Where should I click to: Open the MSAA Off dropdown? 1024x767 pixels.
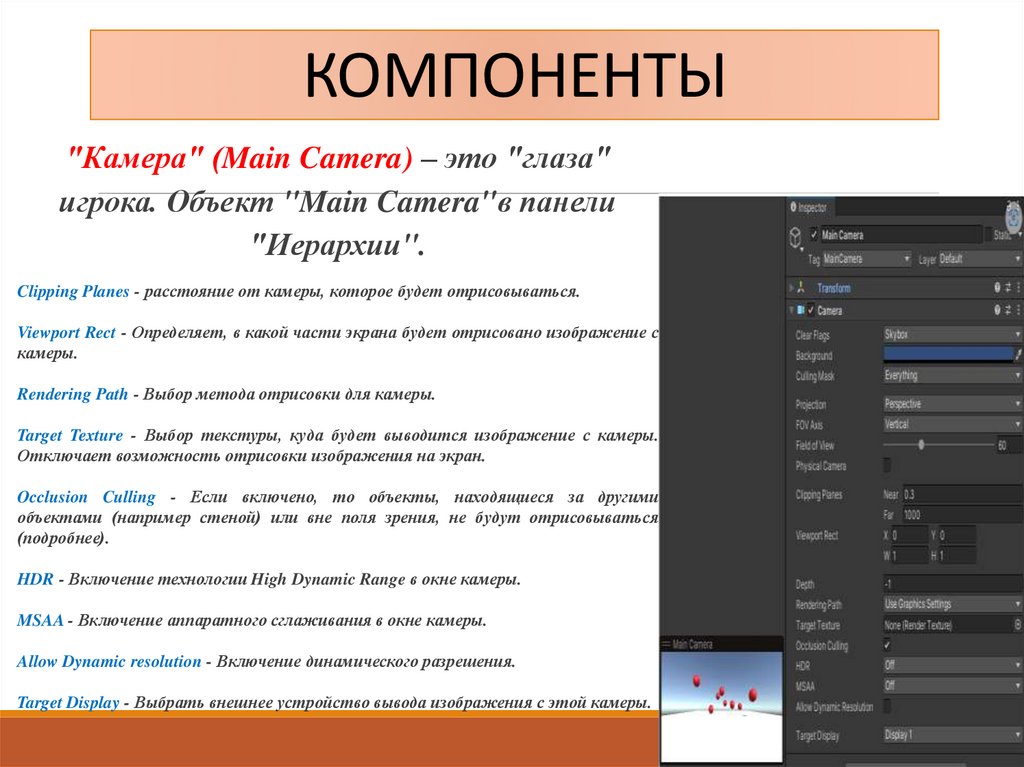tap(952, 685)
